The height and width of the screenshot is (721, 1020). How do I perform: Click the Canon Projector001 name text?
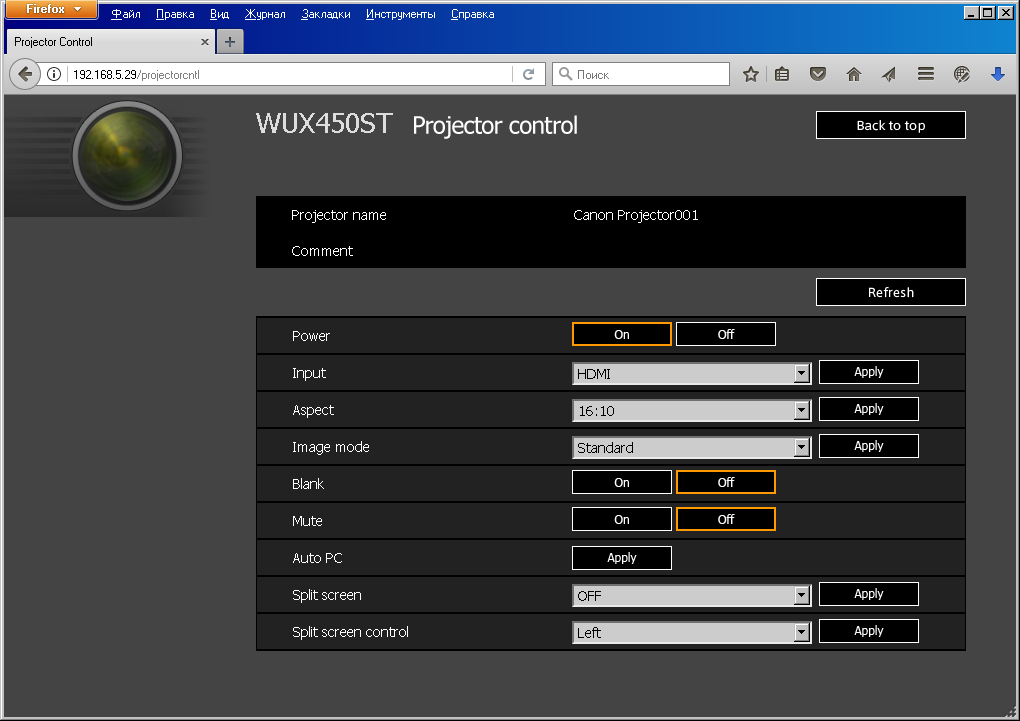[636, 215]
